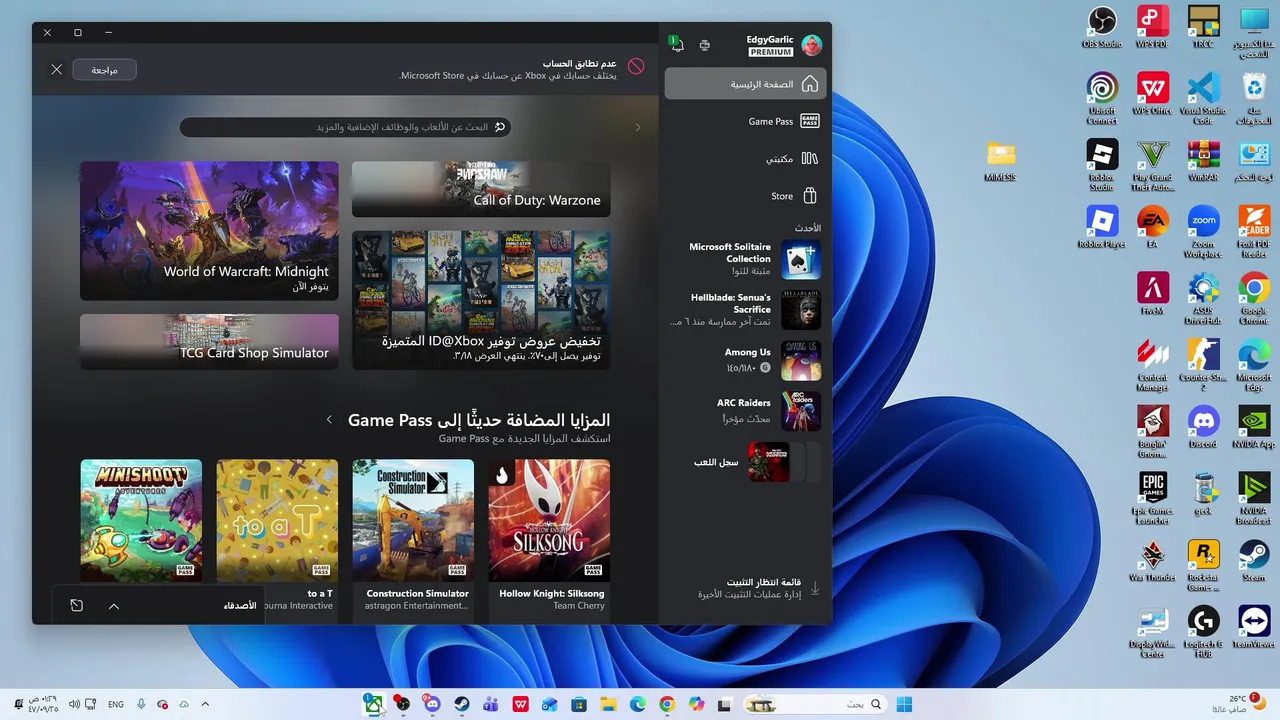Image resolution: width=1280 pixels, height=720 pixels.
Task: Open WPS Office desktop shortcut
Action: tap(1152, 94)
